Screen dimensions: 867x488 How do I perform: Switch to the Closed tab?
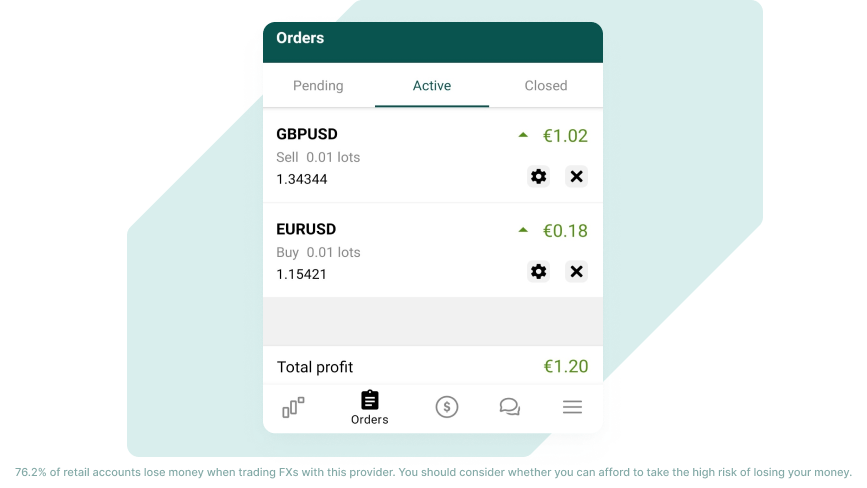(x=546, y=86)
